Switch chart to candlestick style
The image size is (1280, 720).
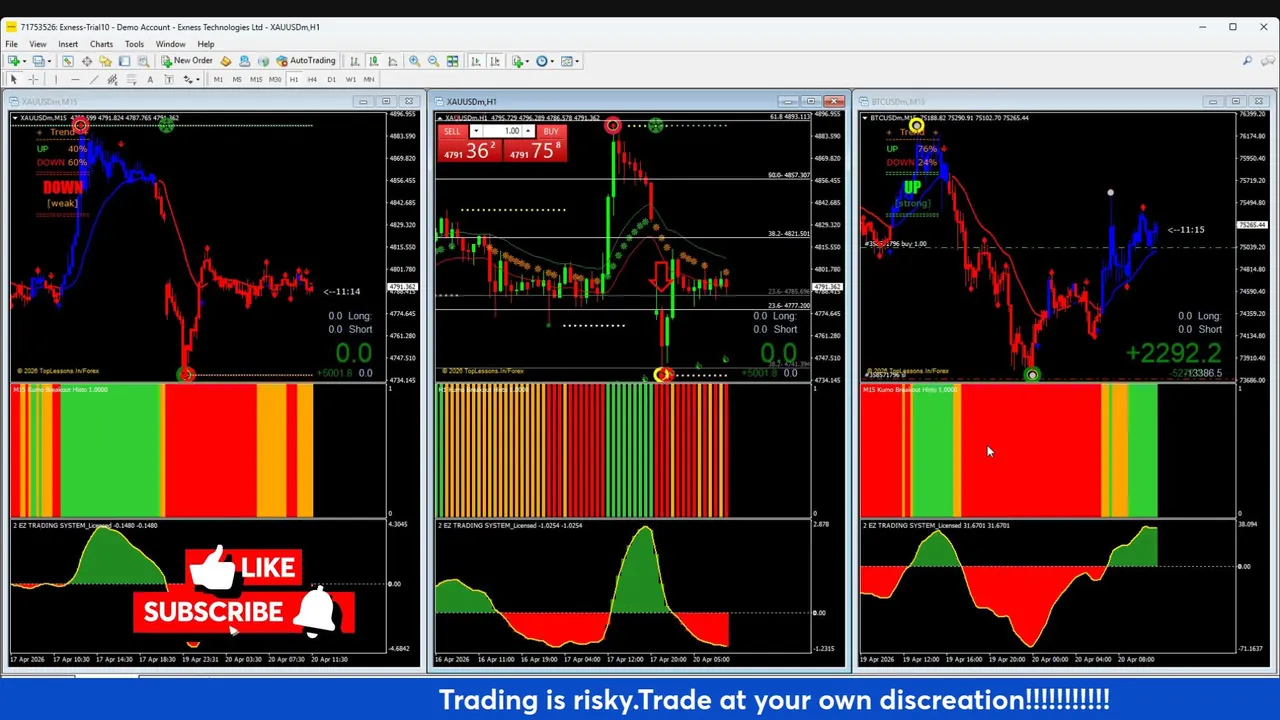[374, 61]
